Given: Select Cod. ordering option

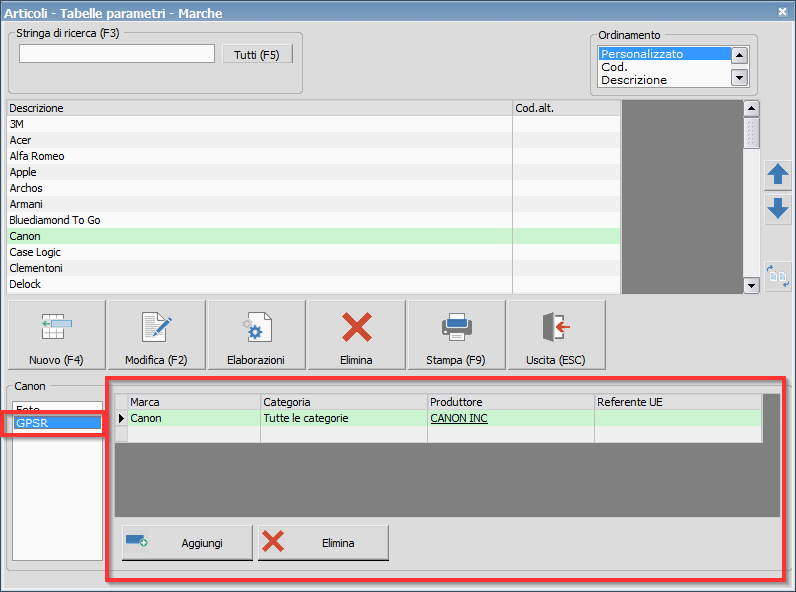Looking at the screenshot, I should pos(665,67).
